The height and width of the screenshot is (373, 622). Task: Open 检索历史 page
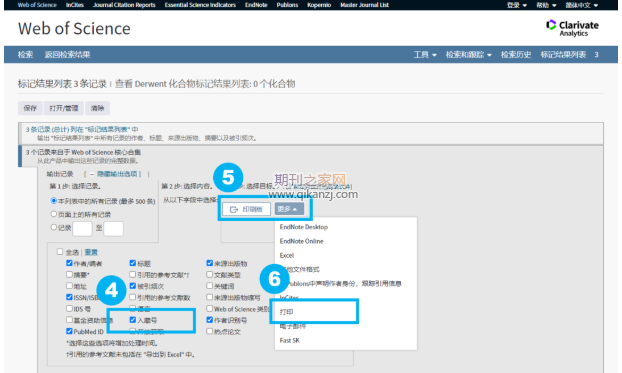point(516,54)
